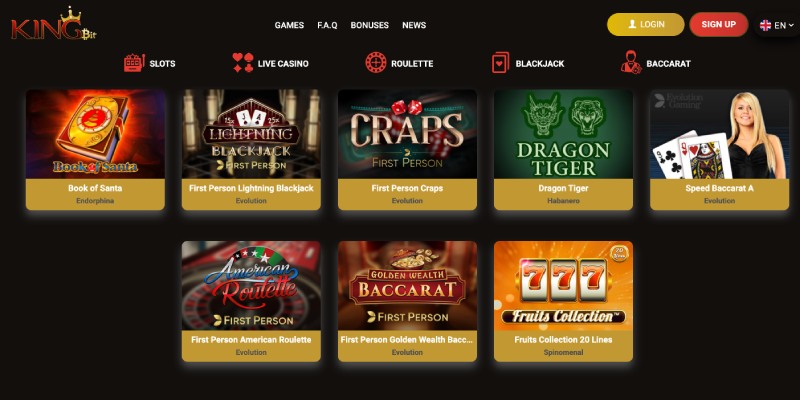Click the KingBit crown logo
Screen dimensions: 800x400
click(54, 23)
